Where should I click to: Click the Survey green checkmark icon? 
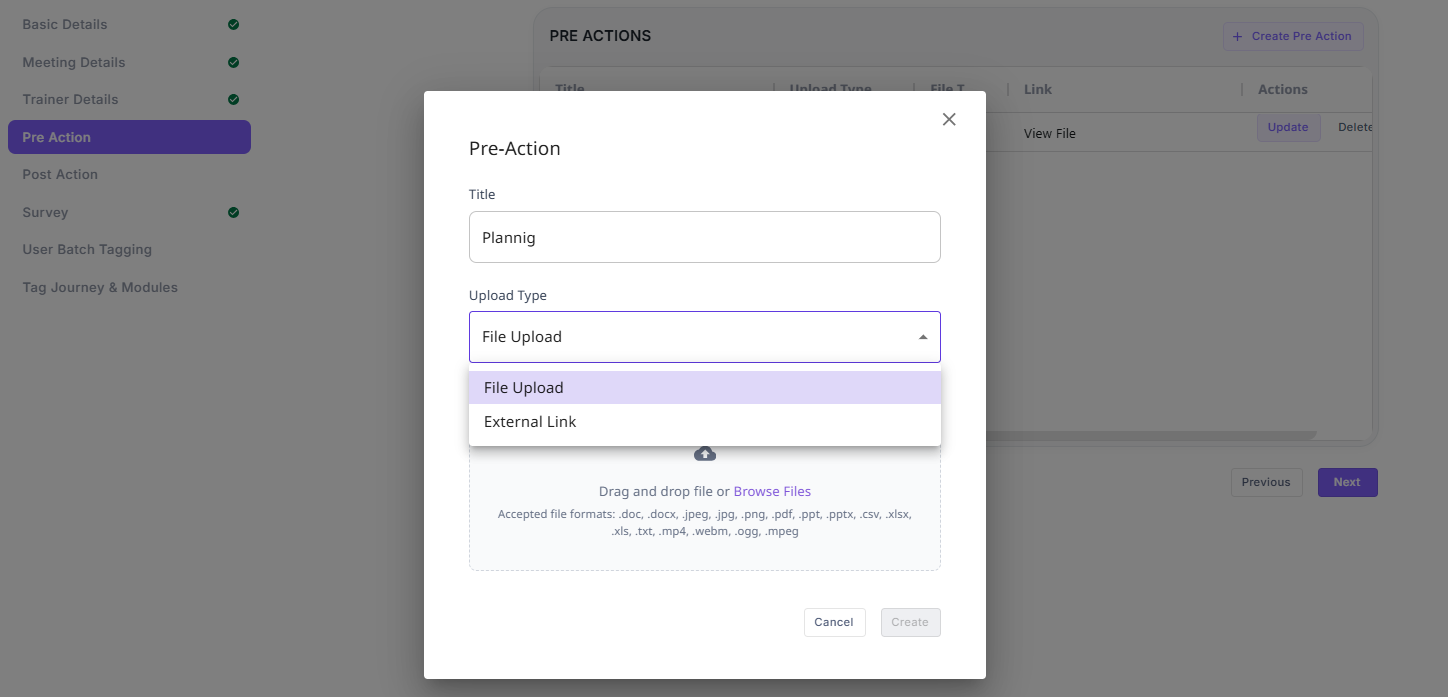[x=233, y=212]
